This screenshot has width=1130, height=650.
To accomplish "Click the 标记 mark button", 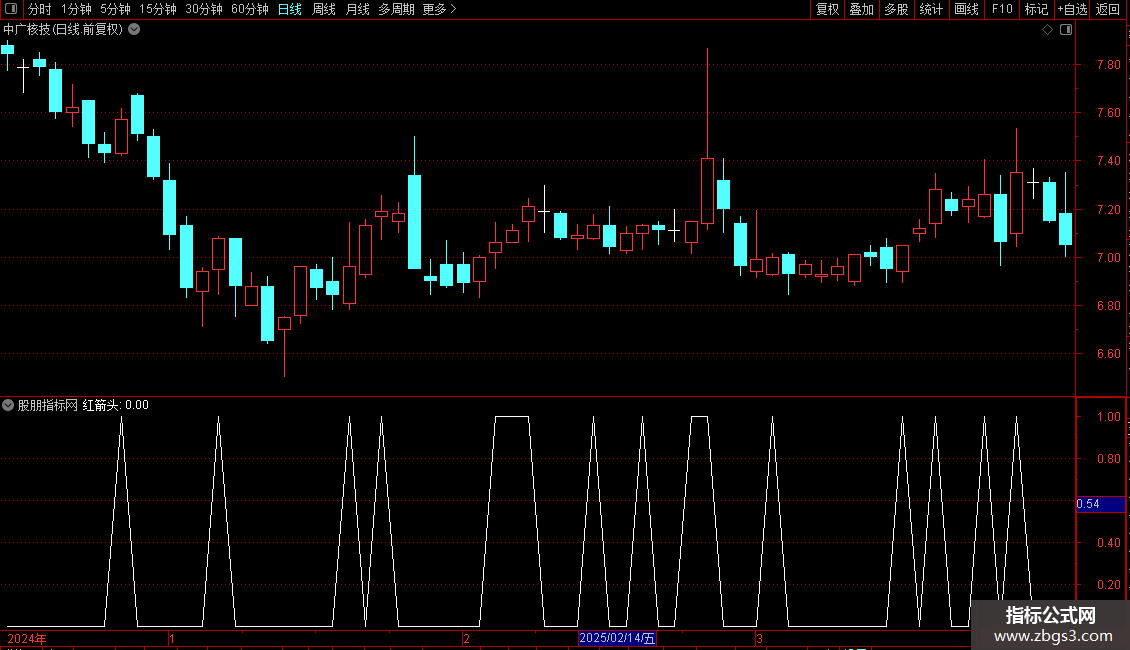I will (1036, 9).
